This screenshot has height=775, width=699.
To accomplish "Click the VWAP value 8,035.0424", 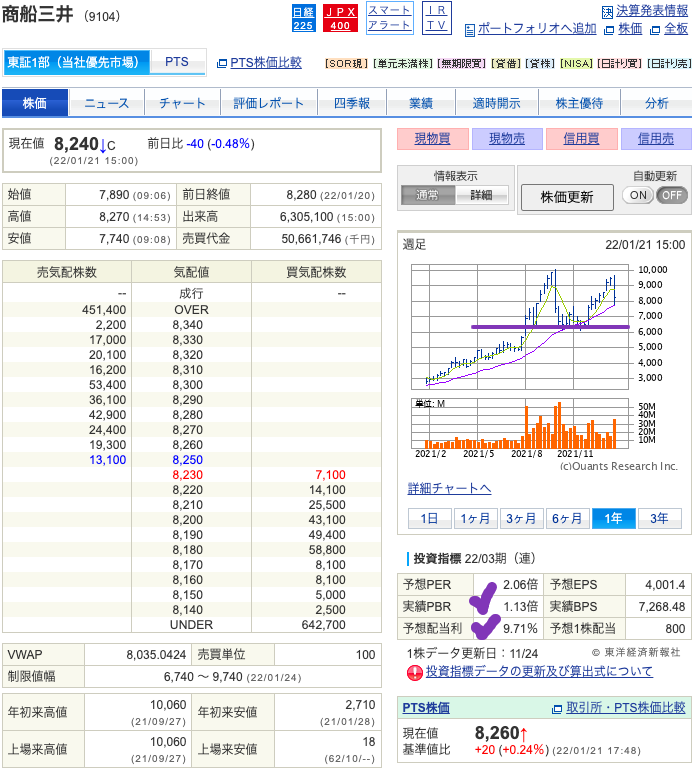I will pyautogui.click(x=156, y=655).
